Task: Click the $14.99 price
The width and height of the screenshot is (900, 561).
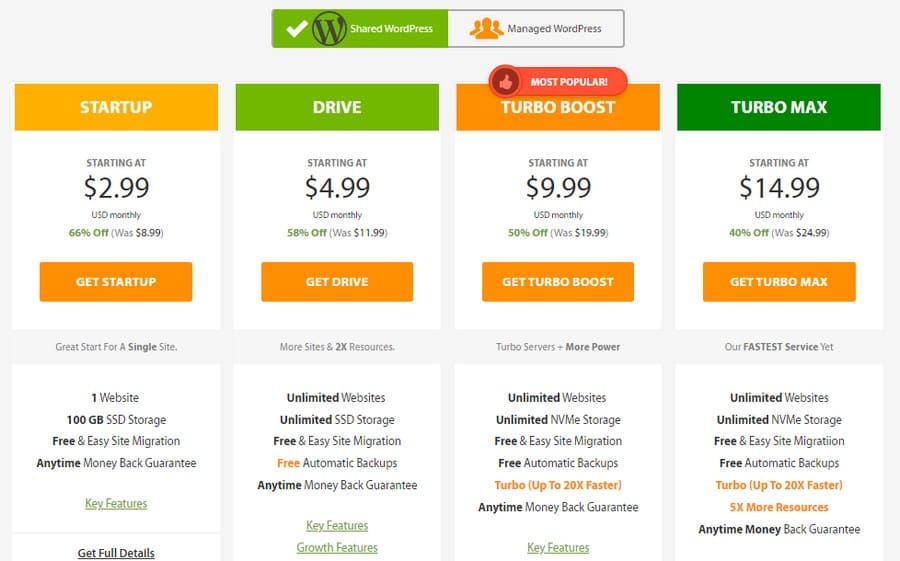Action: [779, 188]
